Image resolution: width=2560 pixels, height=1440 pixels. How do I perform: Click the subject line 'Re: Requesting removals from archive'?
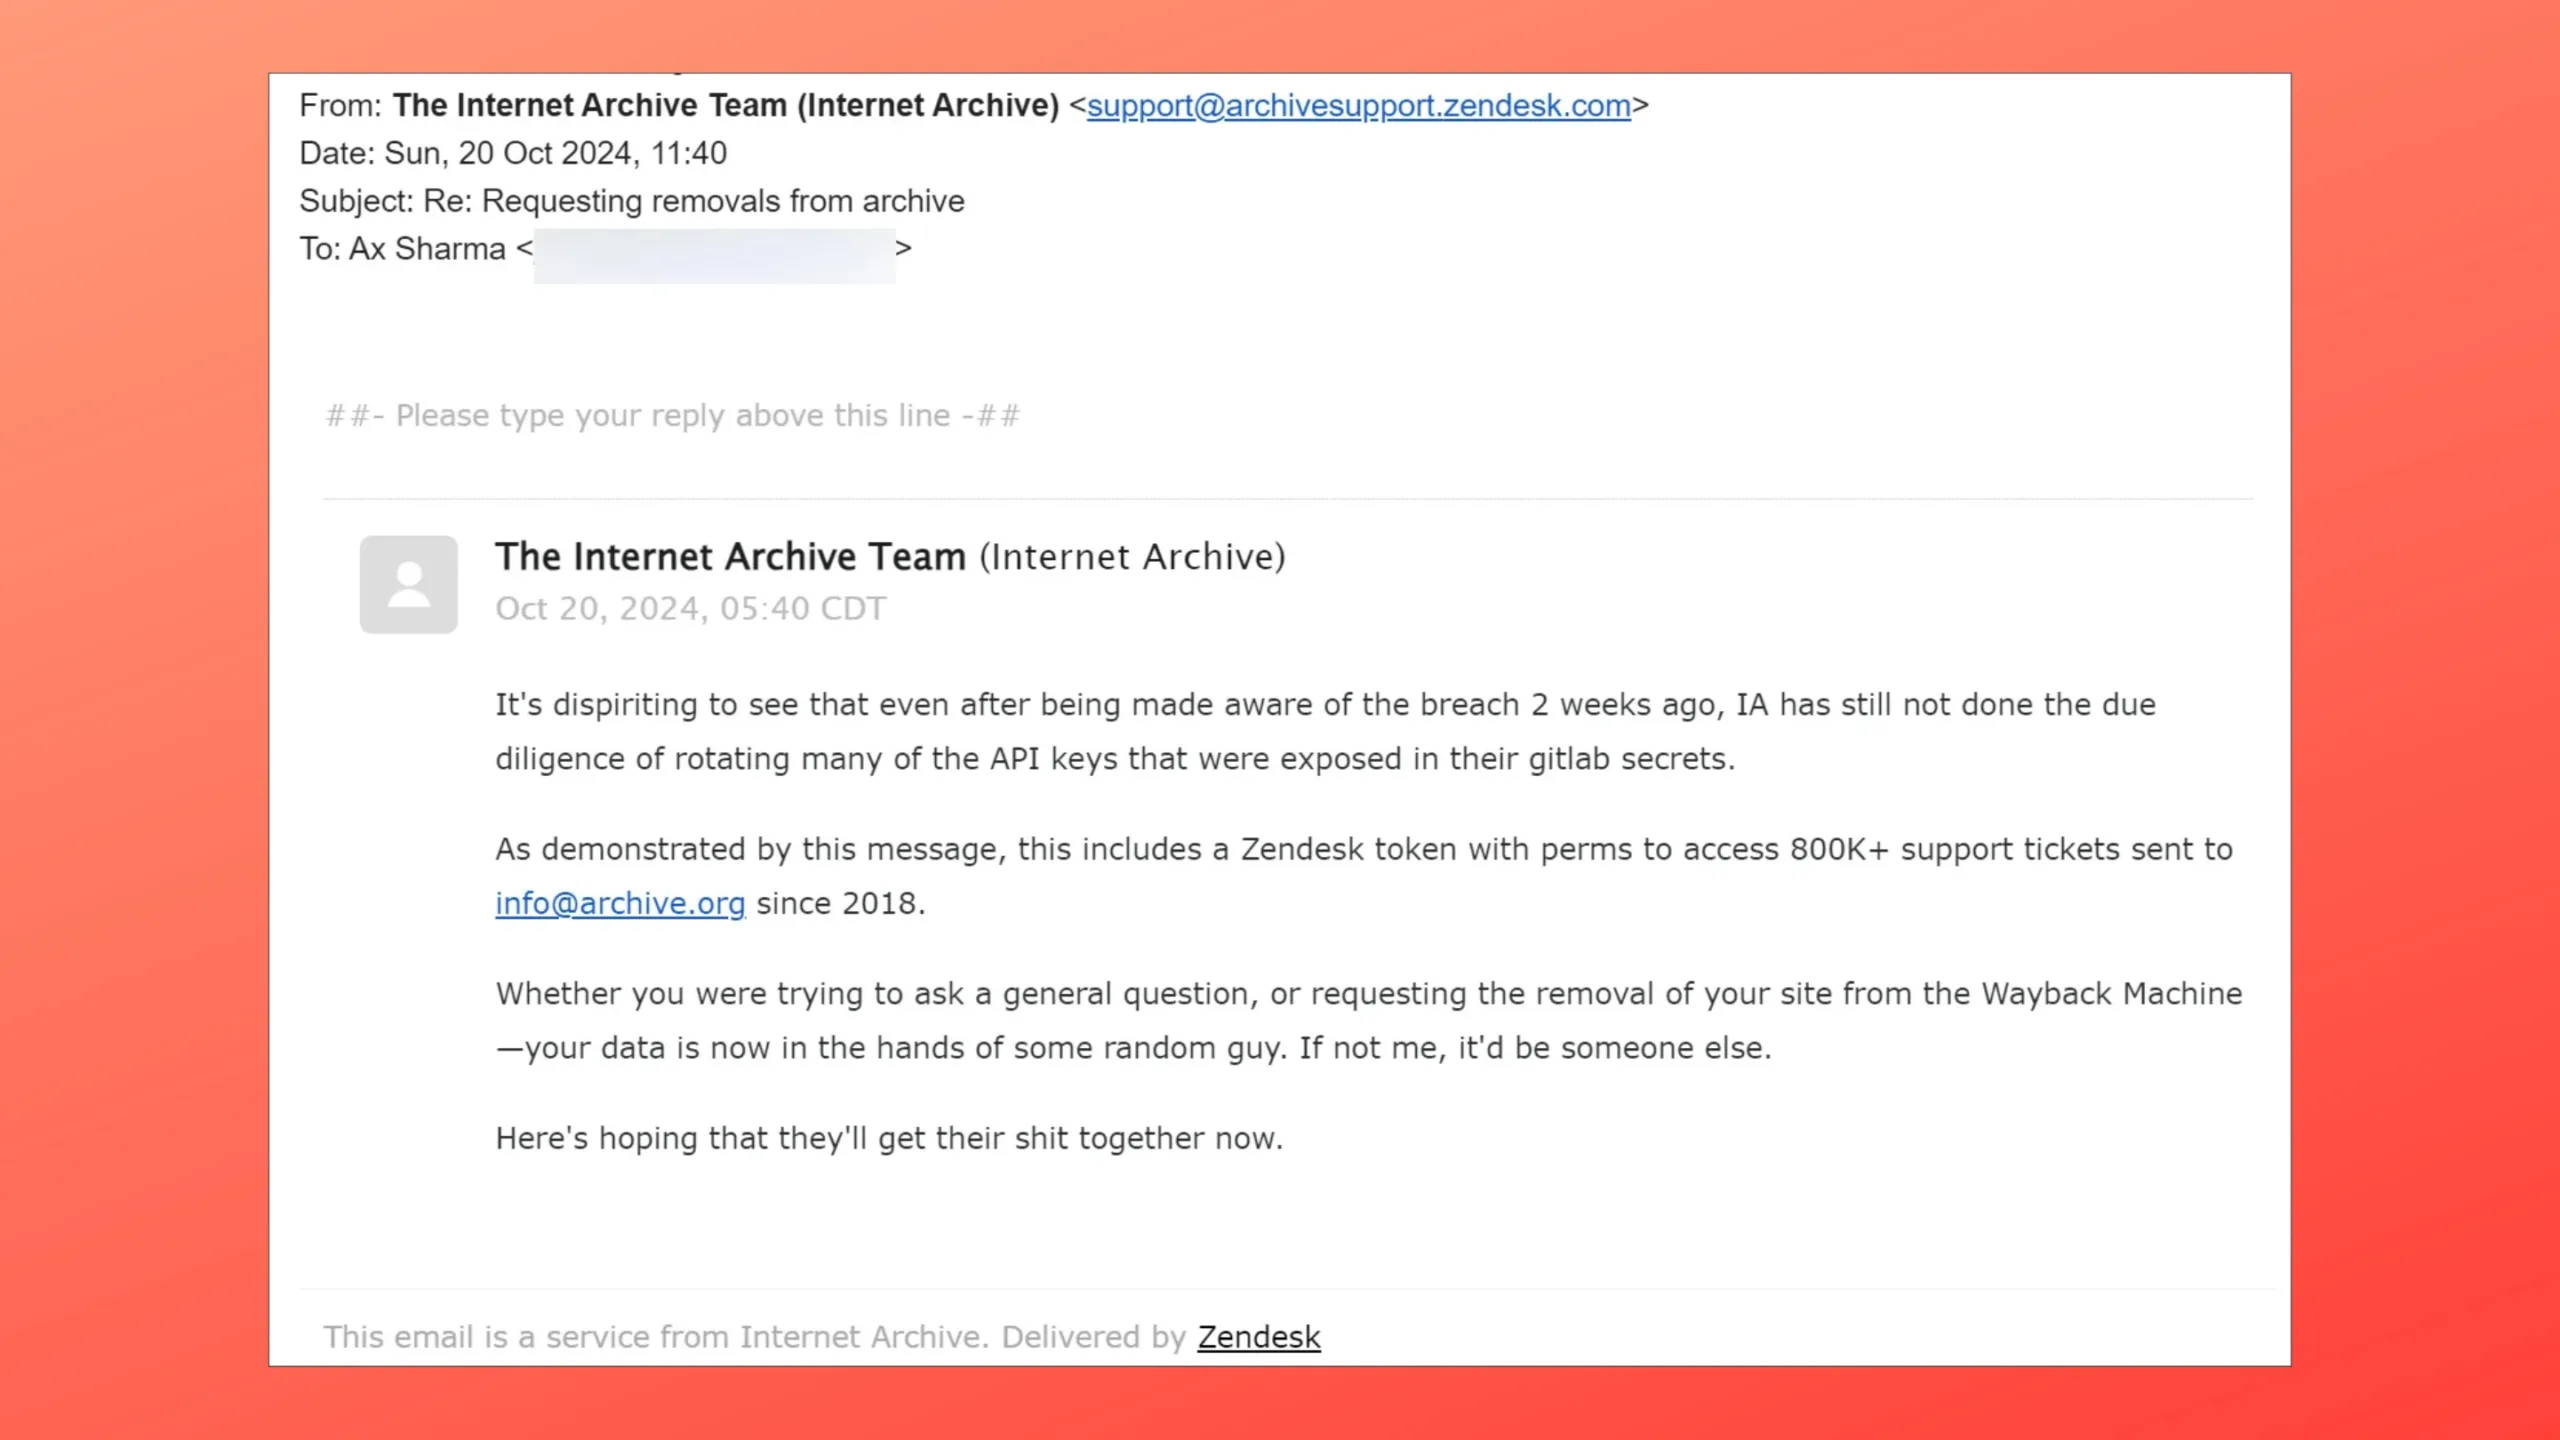click(x=693, y=201)
